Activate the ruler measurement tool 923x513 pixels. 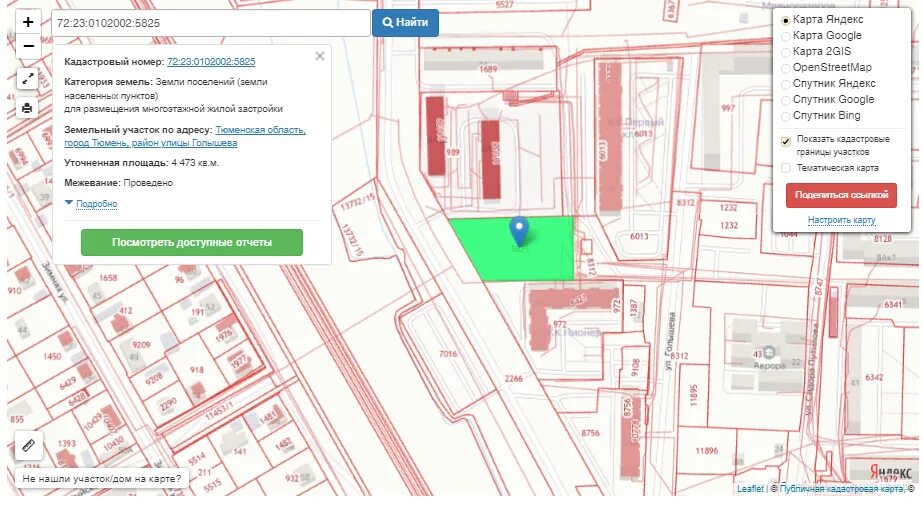pyautogui.click(x=28, y=445)
